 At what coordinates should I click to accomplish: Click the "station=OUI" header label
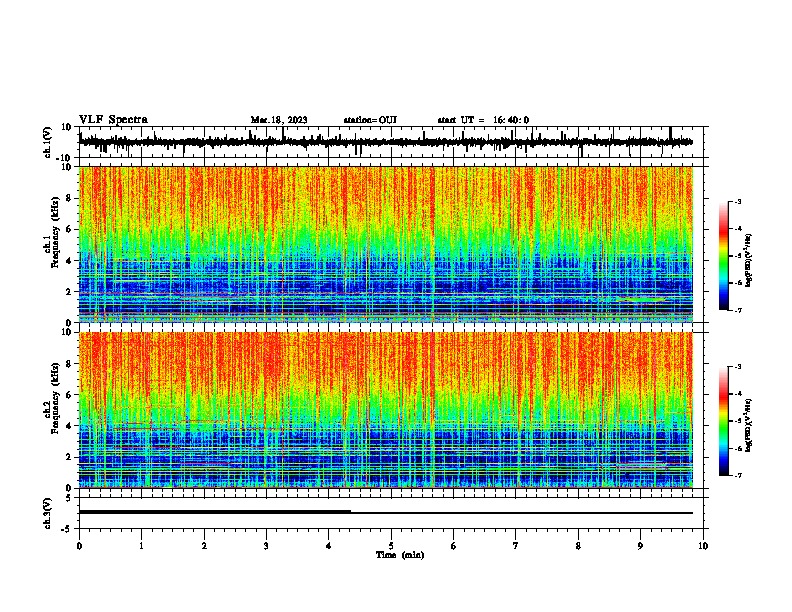(370, 120)
